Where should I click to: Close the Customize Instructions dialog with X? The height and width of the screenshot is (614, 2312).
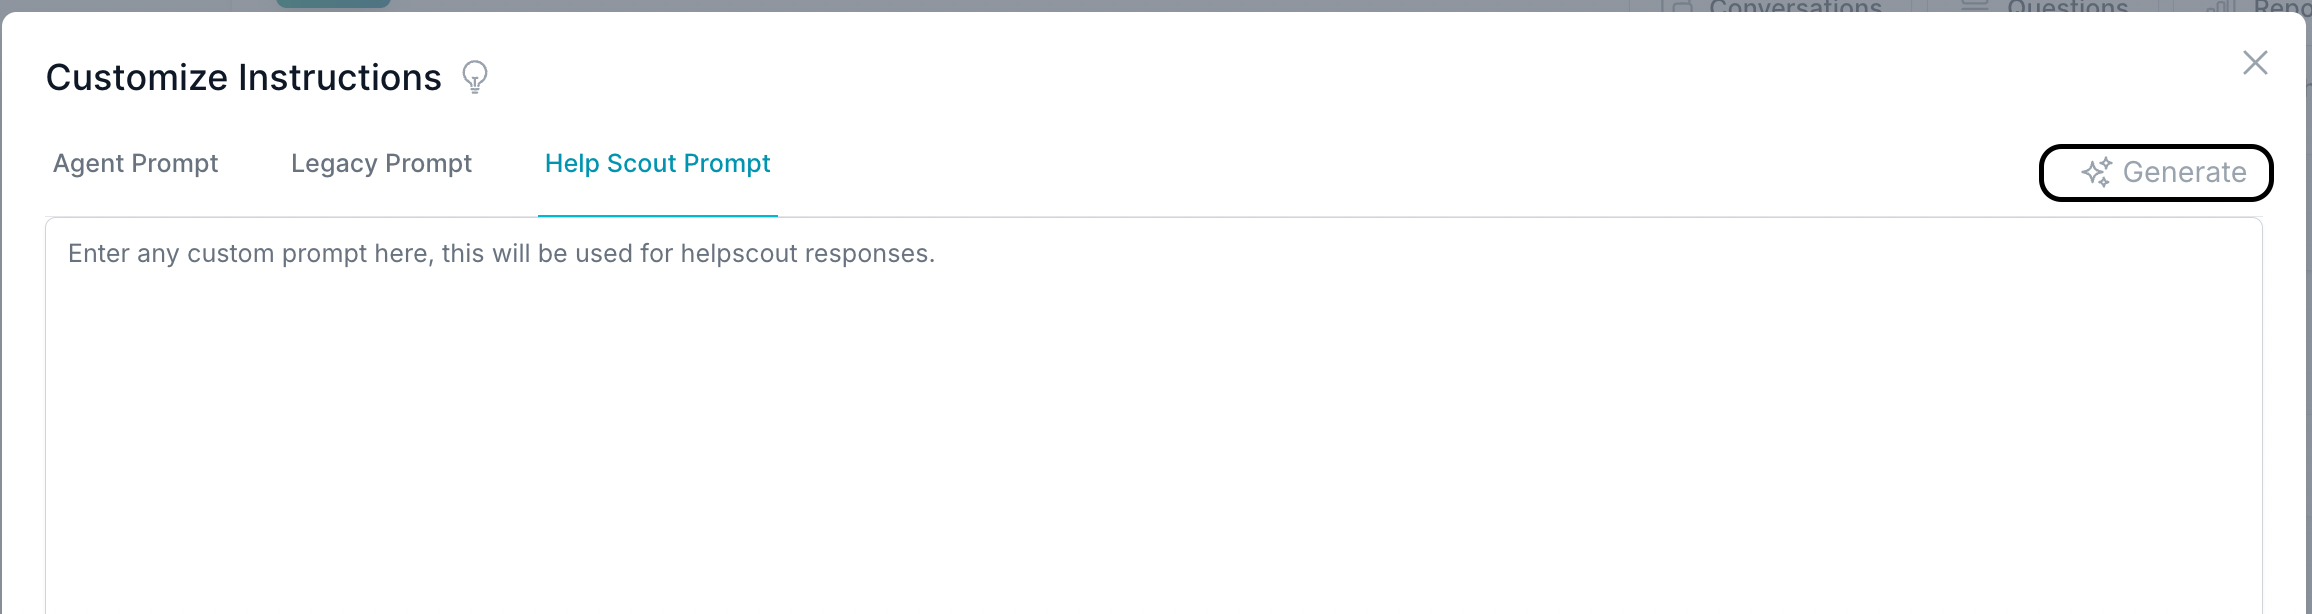[2255, 63]
